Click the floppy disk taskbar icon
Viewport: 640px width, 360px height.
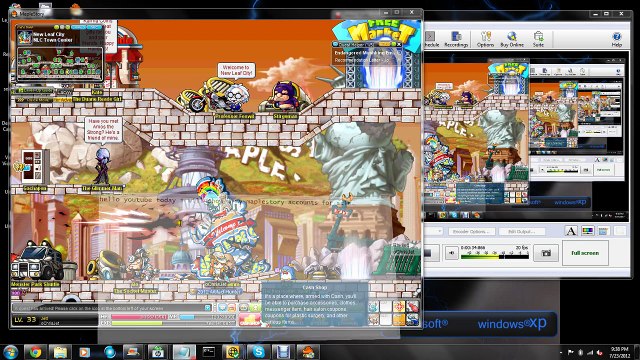(x=283, y=352)
